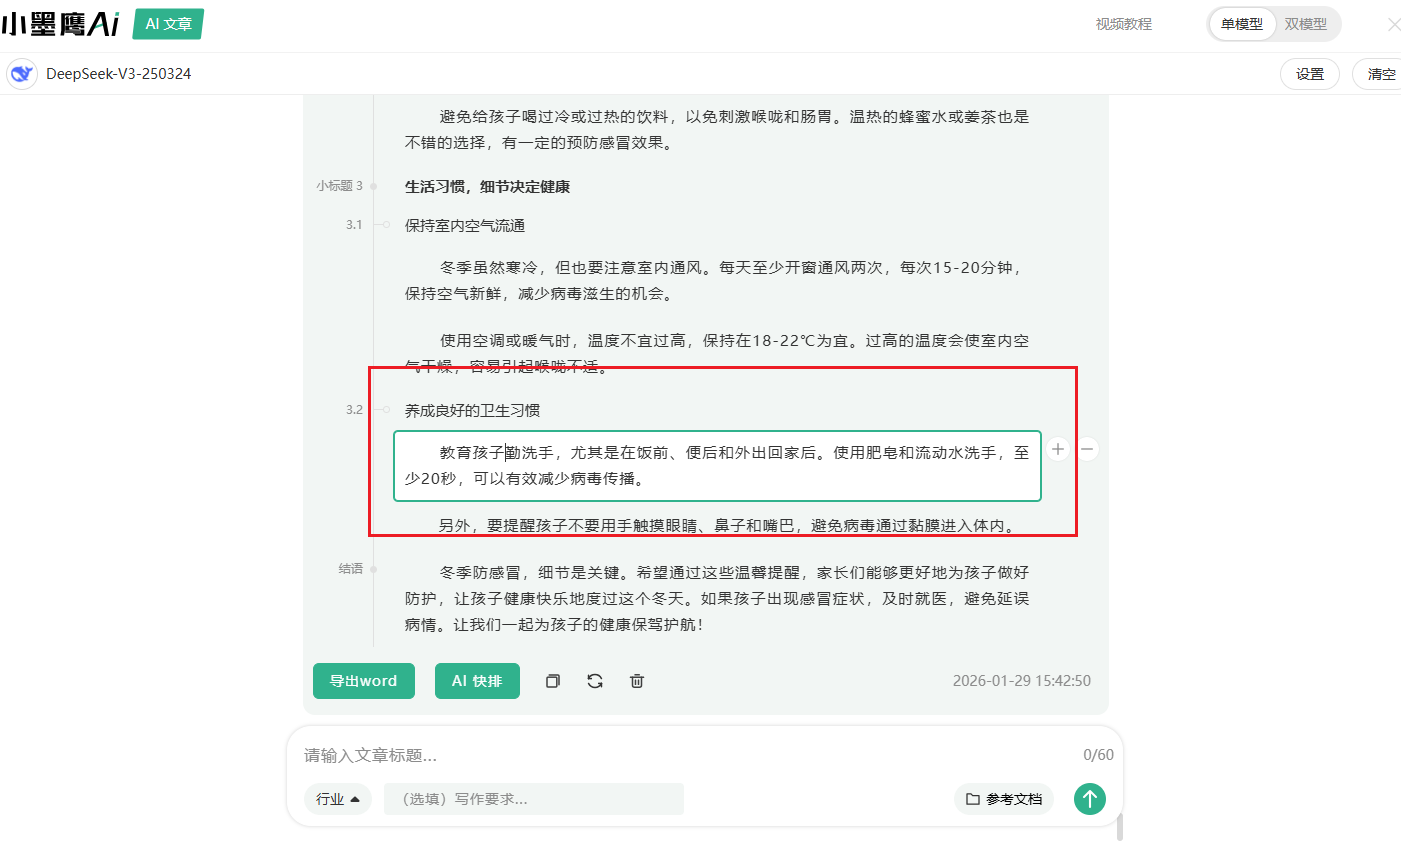Click the 小墨鹰Ai logo
Image resolution: width=1401 pixels, height=841 pixels.
(60, 24)
